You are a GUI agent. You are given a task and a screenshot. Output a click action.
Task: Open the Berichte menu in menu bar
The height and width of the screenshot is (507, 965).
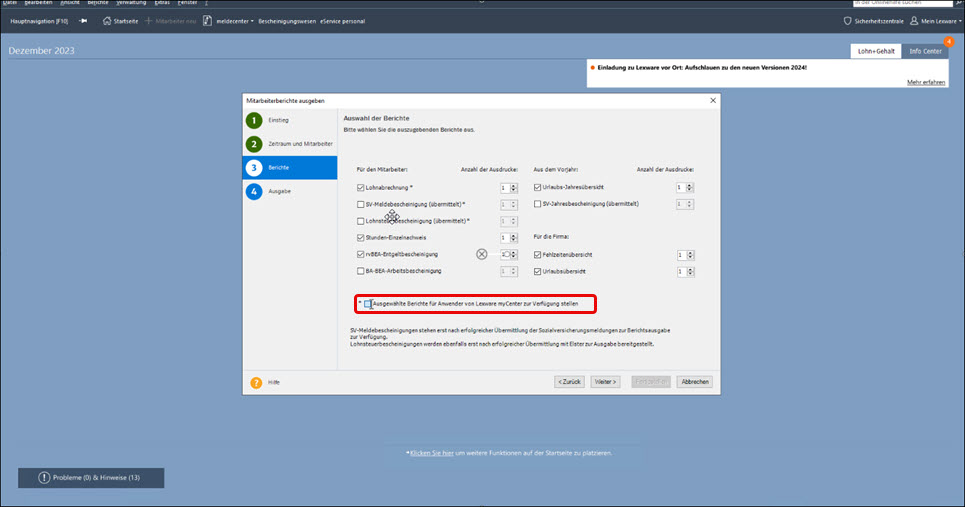(97, 3)
